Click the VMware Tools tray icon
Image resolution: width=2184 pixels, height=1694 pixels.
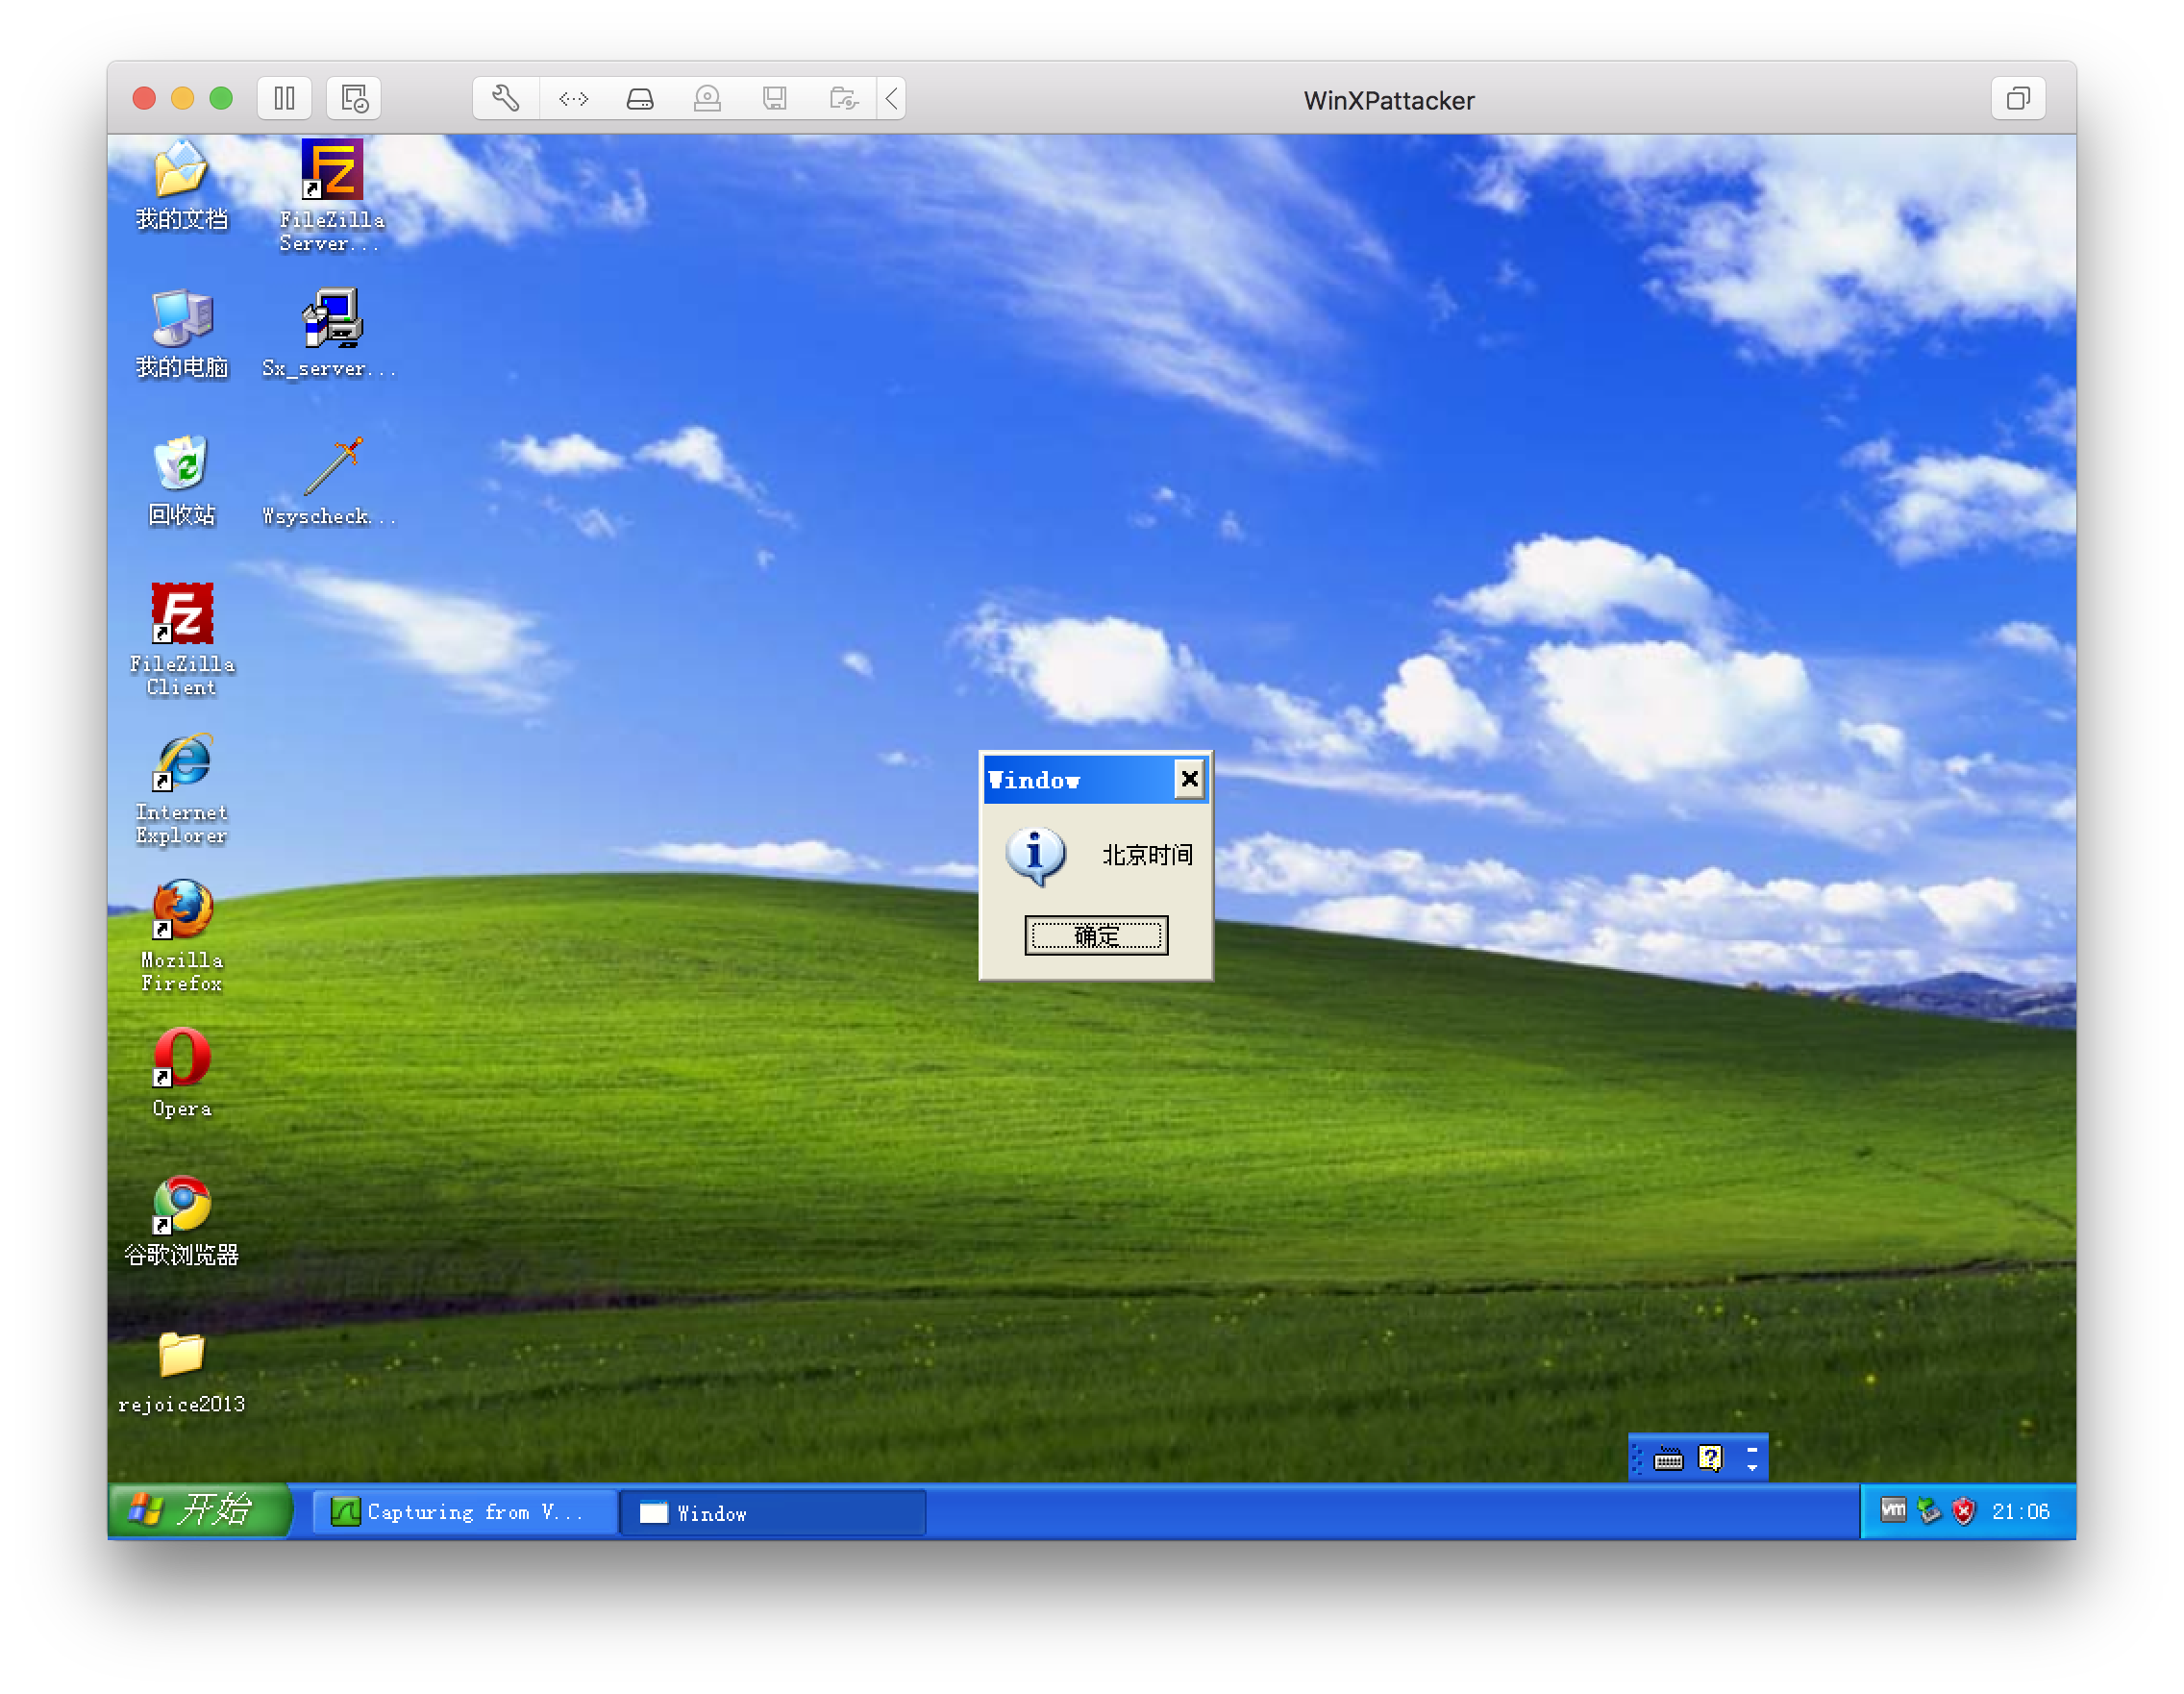click(1893, 1510)
